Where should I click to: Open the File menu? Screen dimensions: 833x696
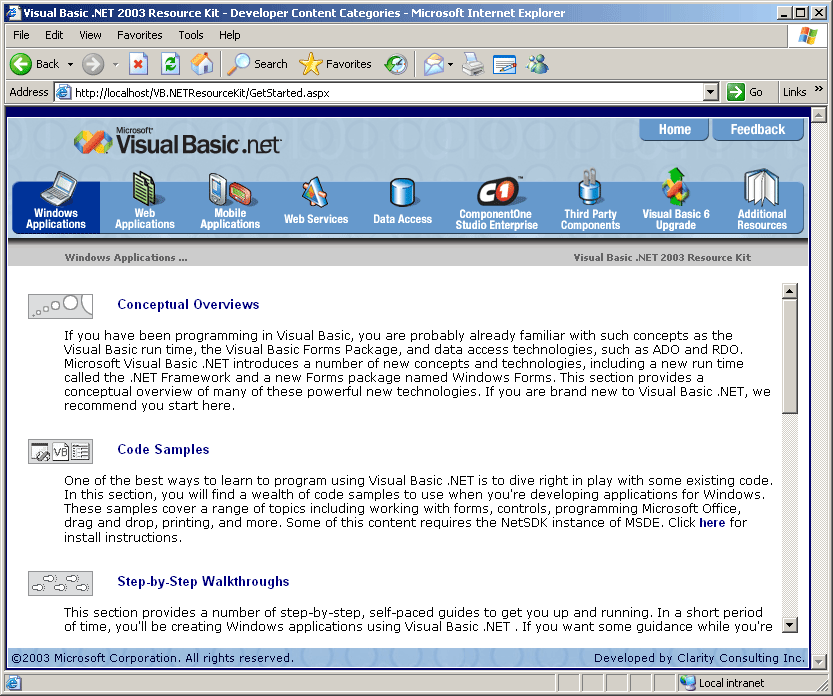(21, 35)
